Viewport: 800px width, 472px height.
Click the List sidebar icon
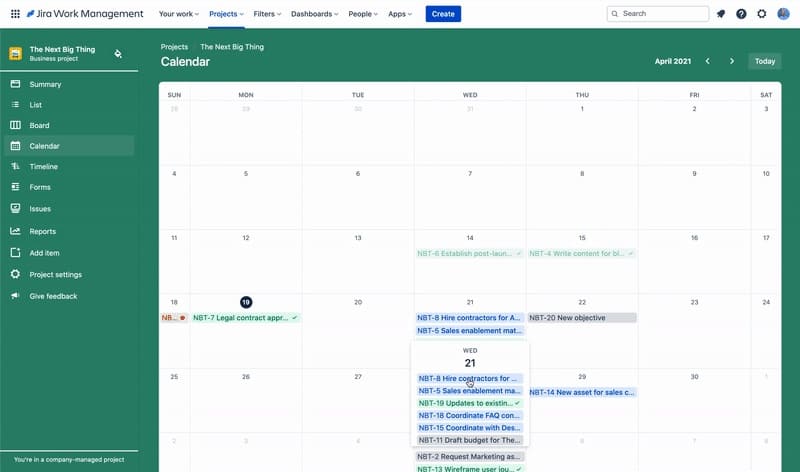15,105
